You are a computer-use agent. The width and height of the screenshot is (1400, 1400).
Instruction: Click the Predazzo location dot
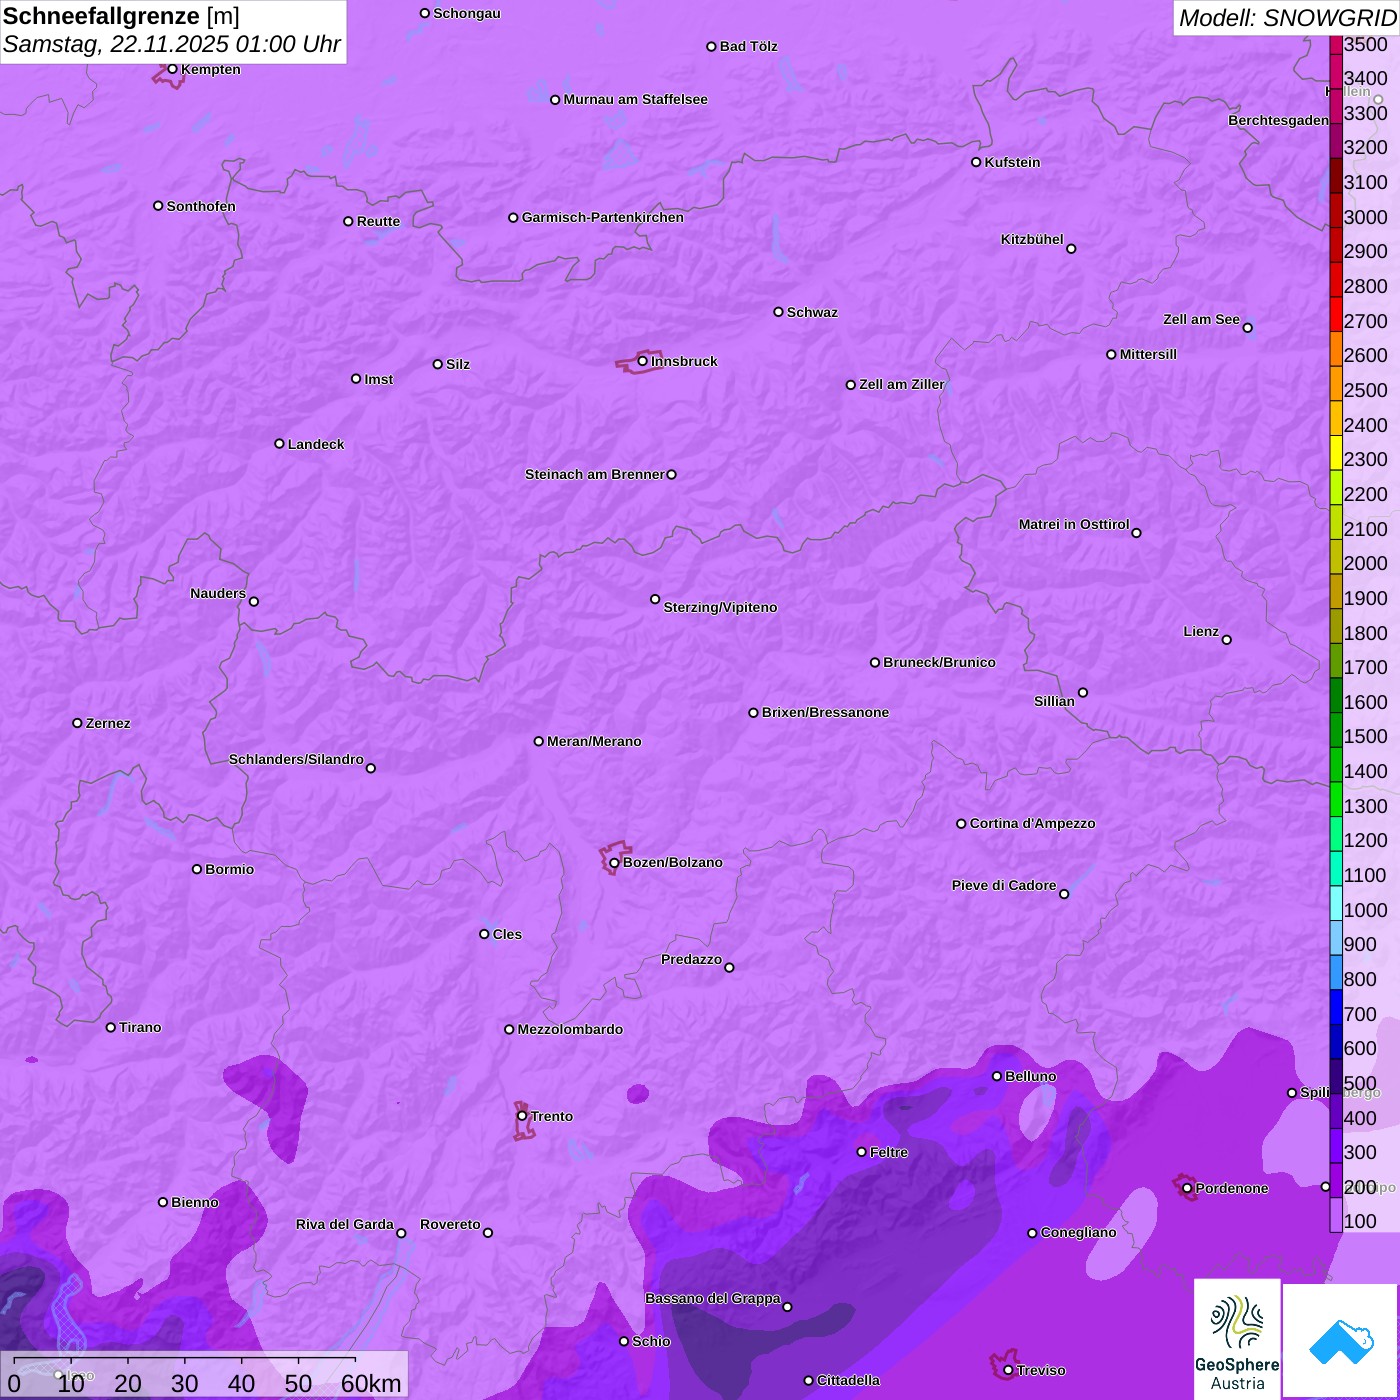click(x=729, y=967)
